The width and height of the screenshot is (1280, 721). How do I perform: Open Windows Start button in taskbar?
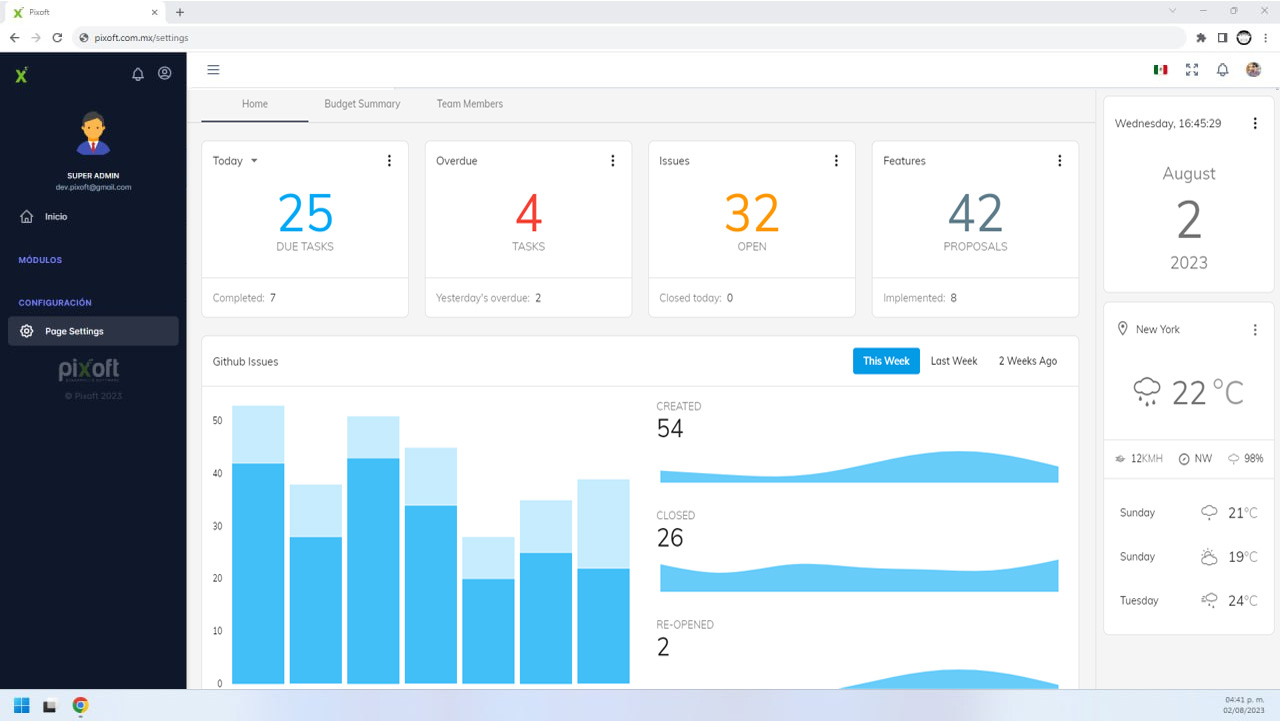coord(21,706)
